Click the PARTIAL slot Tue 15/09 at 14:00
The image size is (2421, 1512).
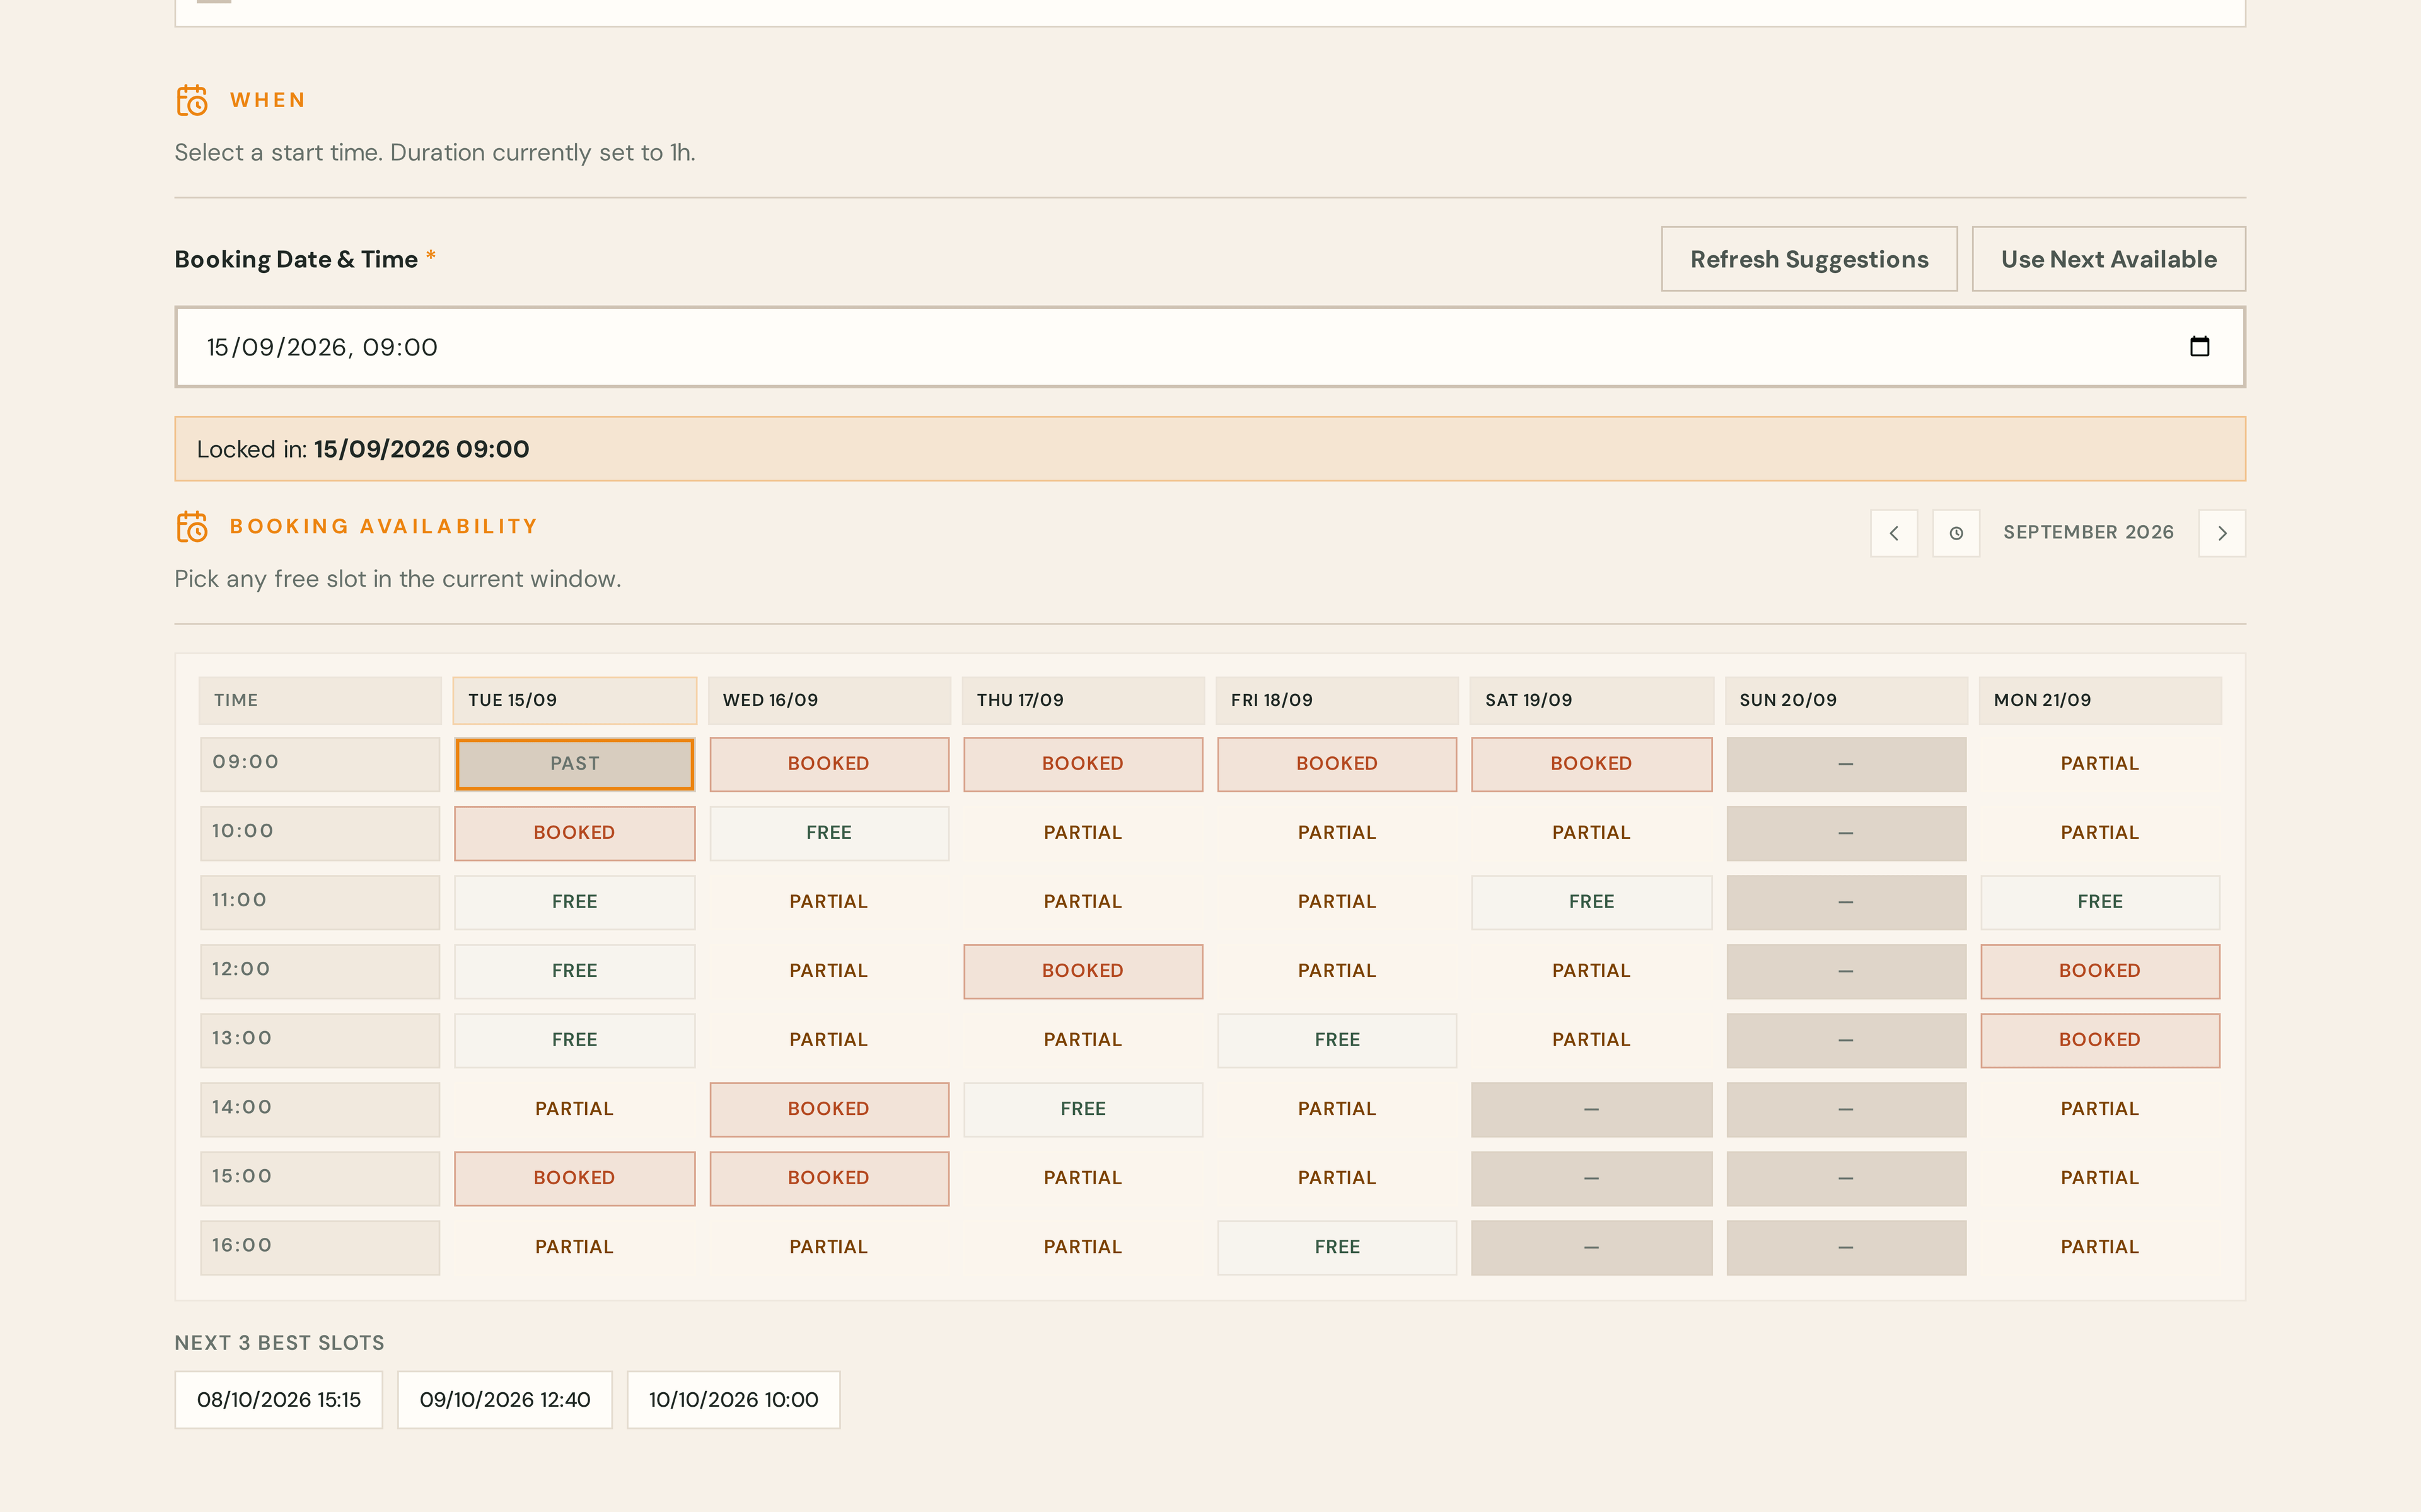(575, 1109)
